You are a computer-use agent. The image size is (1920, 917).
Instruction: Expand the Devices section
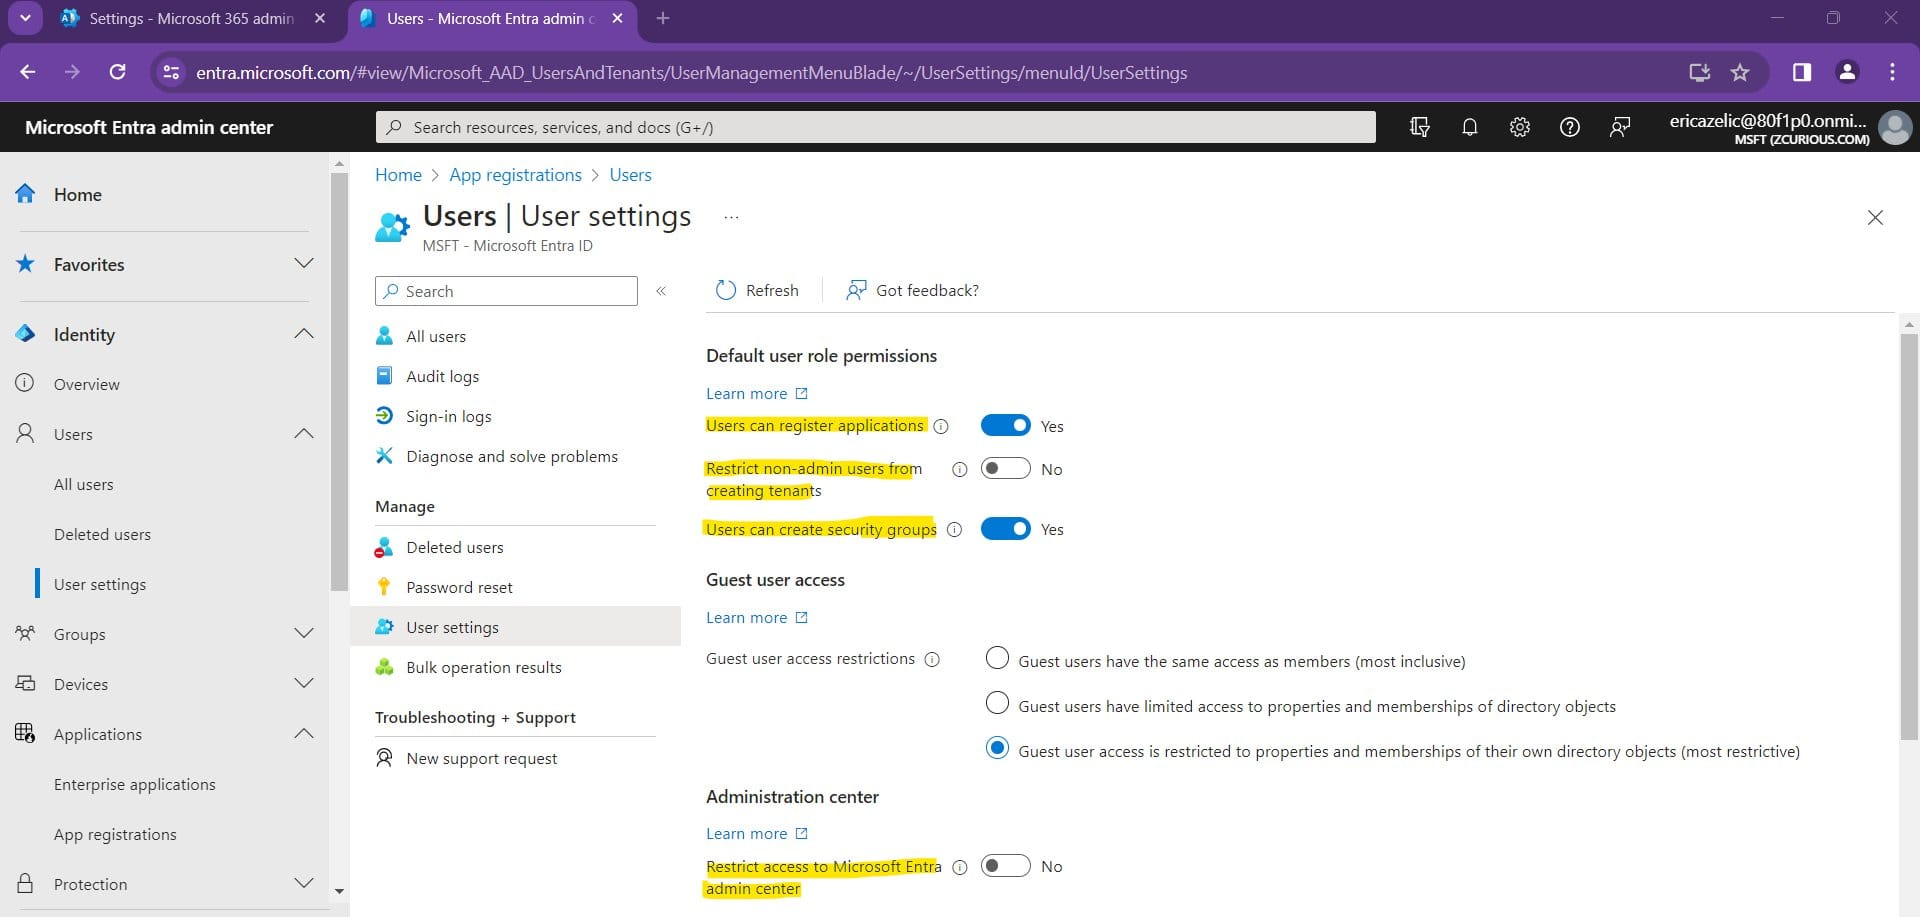[304, 684]
